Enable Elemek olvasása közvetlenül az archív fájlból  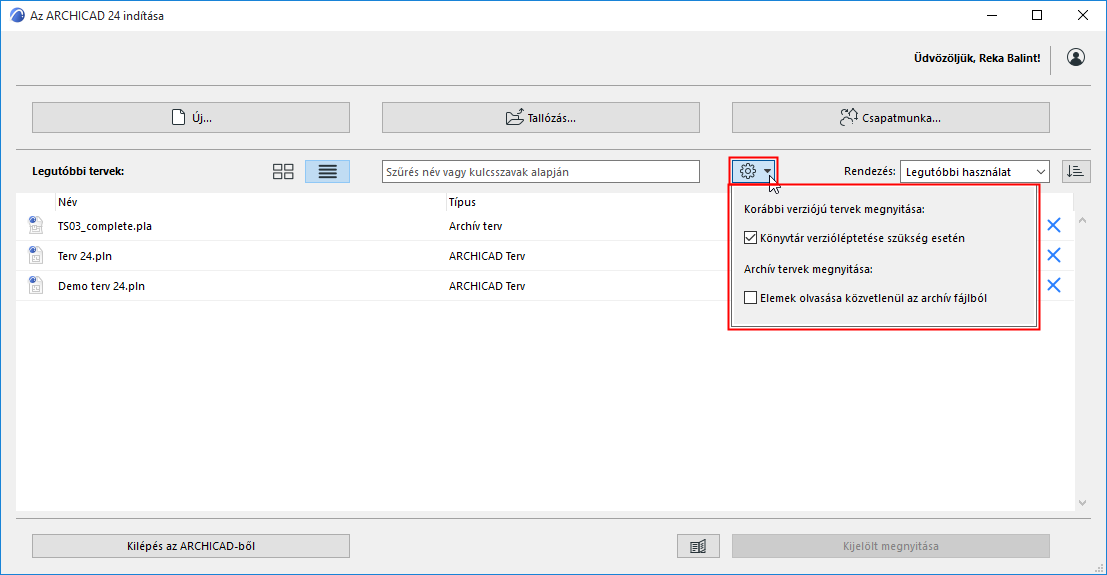point(750,298)
